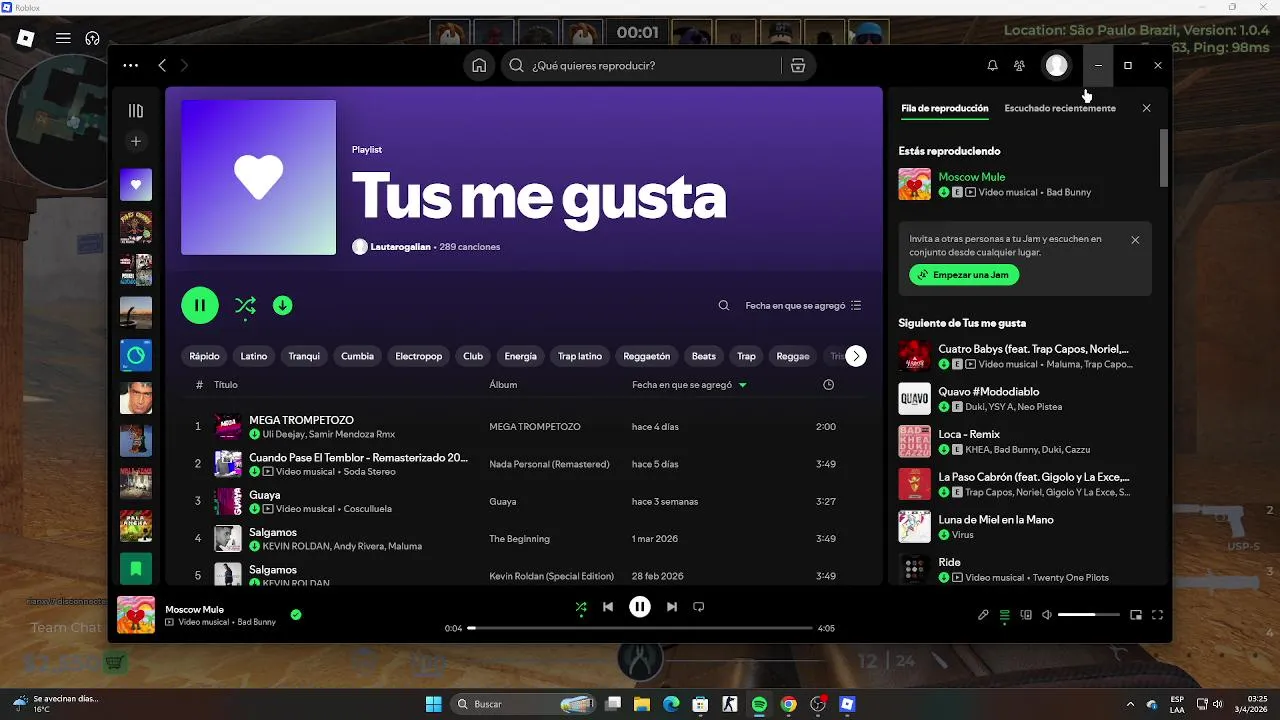Image resolution: width=1280 pixels, height=720 pixels.
Task: Close the queue panel
Action: point(1146,108)
